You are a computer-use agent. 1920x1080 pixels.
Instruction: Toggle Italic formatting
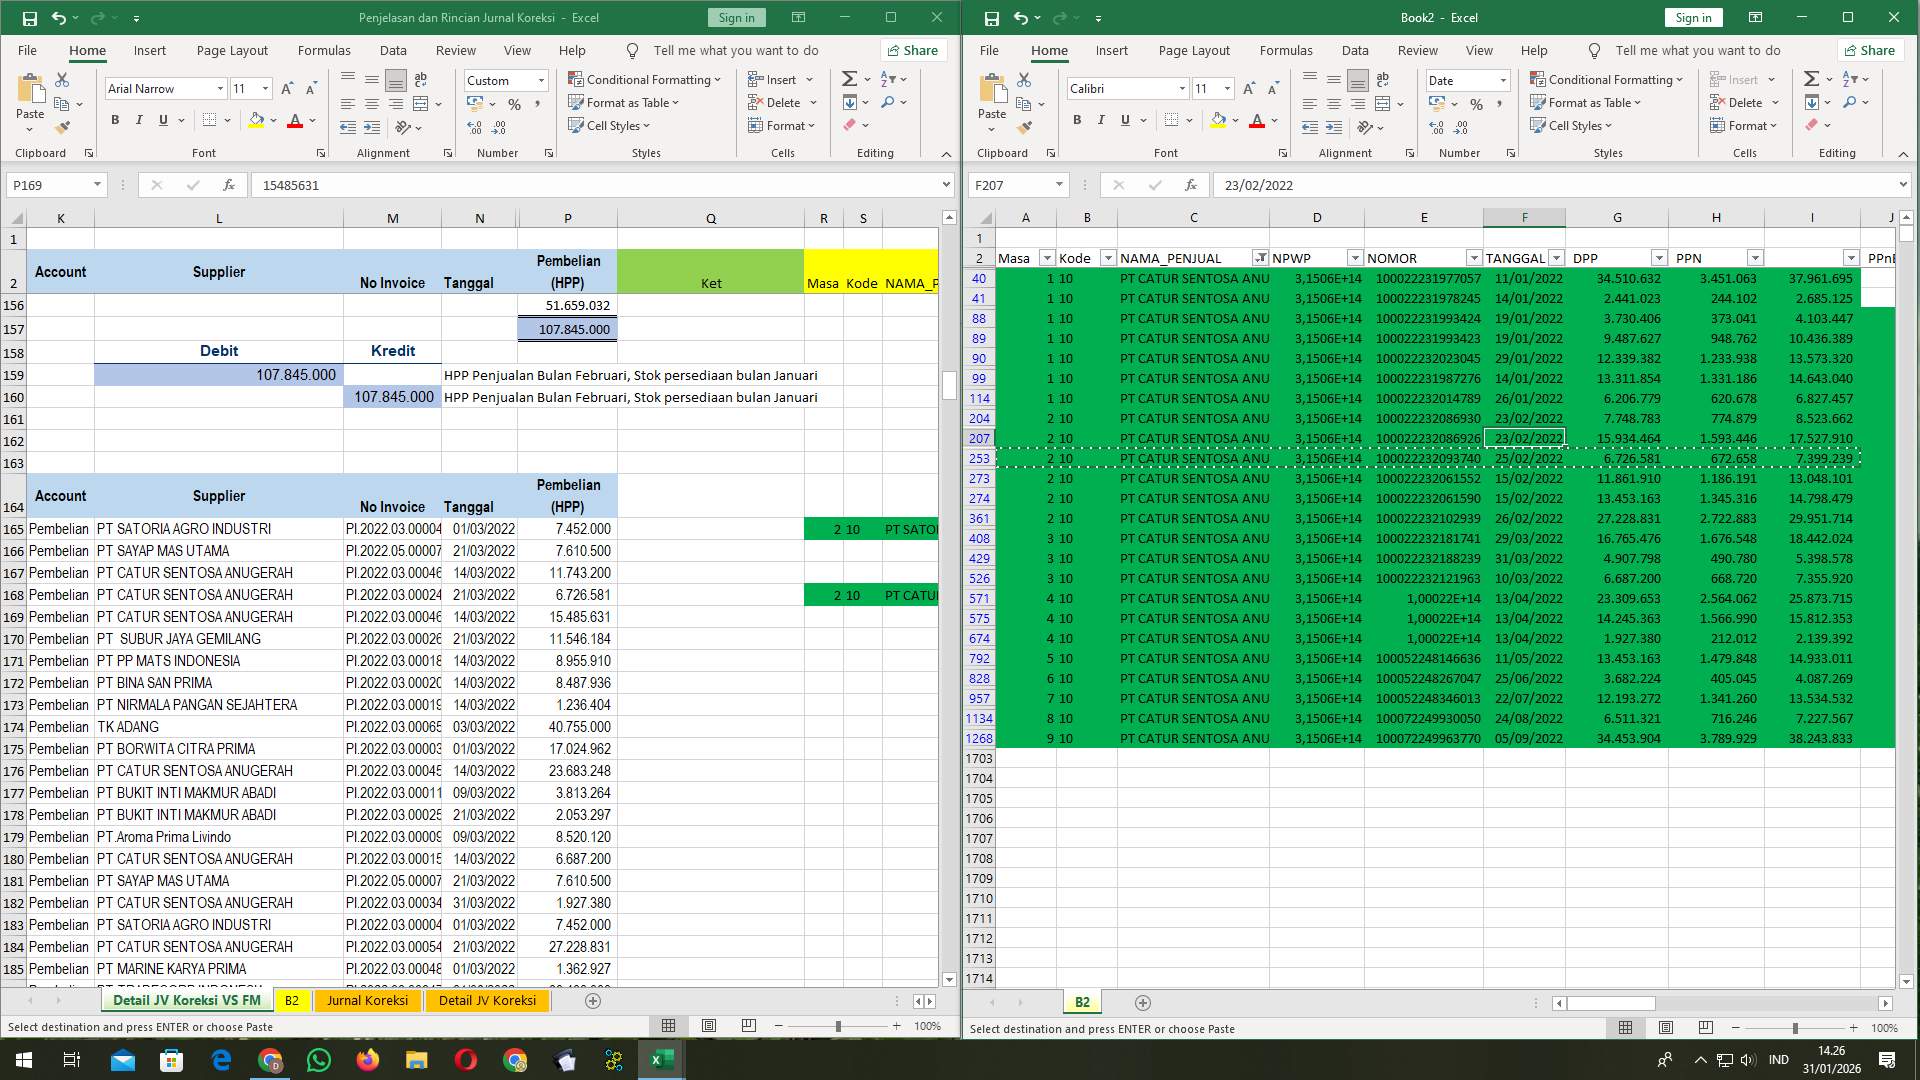tap(140, 120)
